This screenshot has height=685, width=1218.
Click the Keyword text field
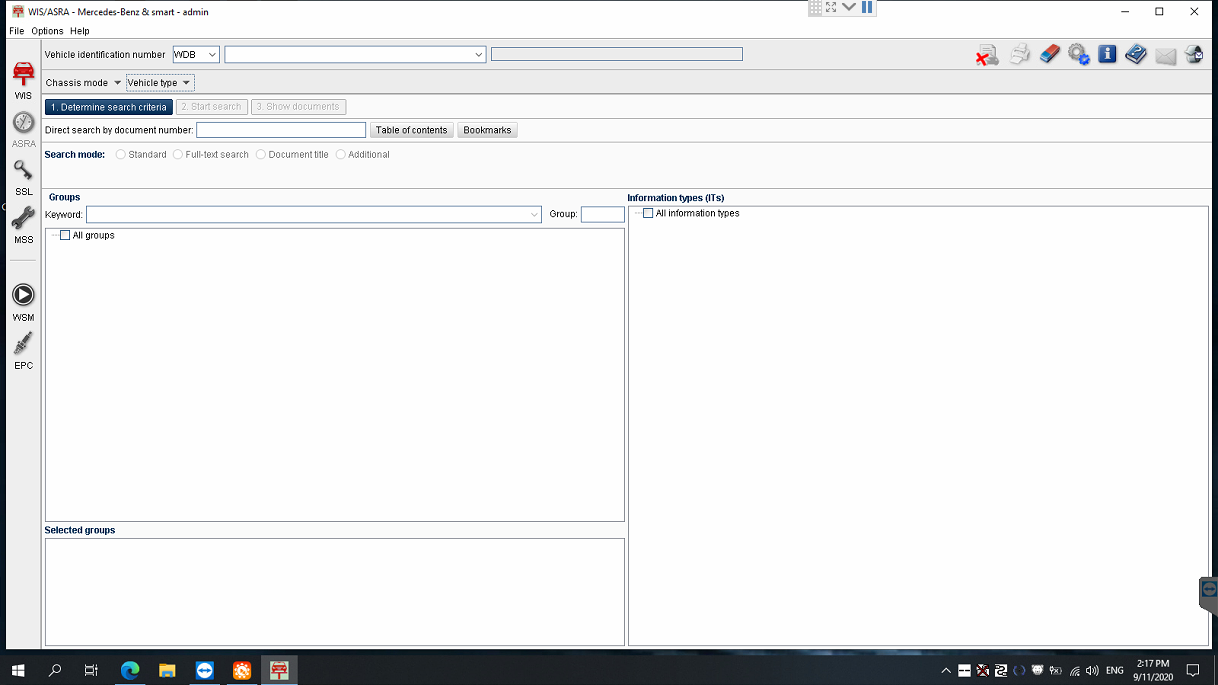tap(307, 214)
